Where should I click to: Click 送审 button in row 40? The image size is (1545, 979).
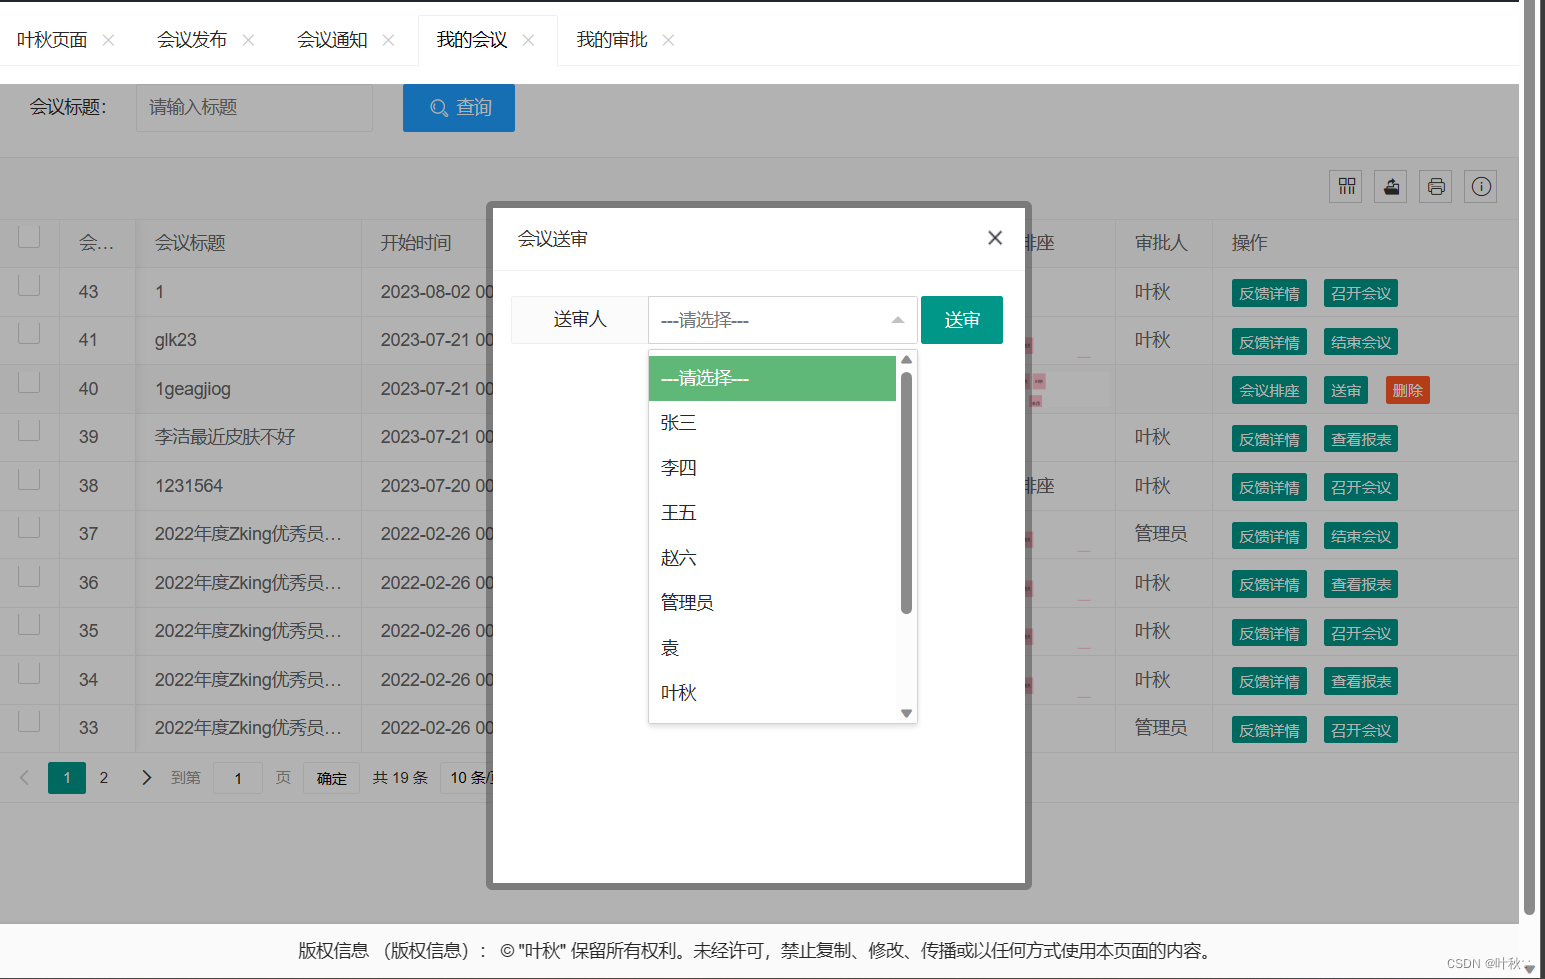point(1346,390)
